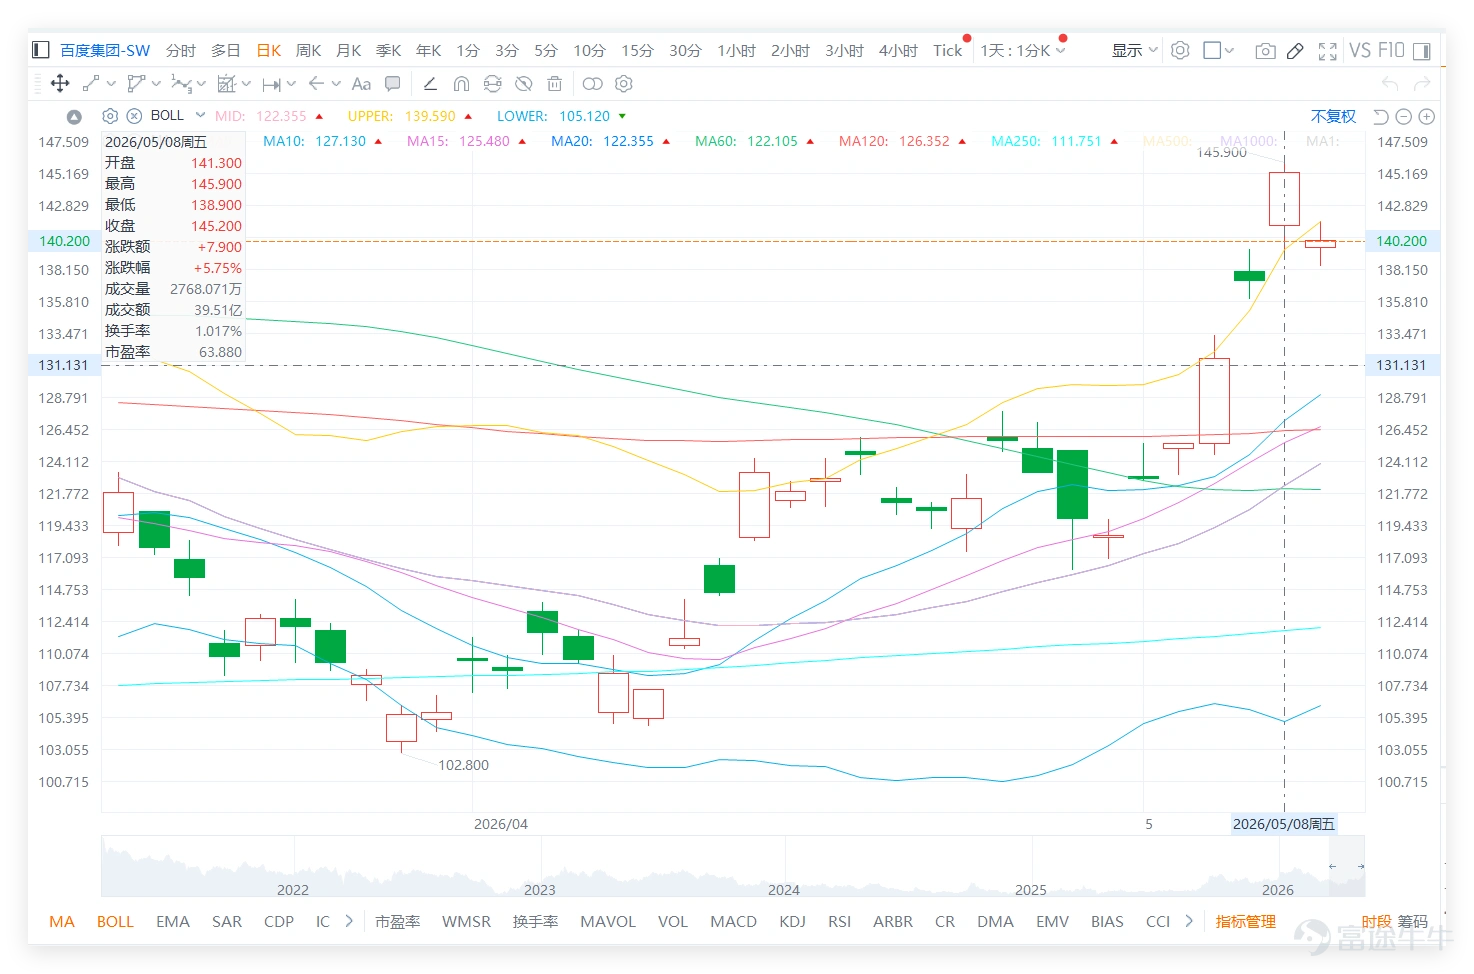Expand the chart analysis tool dropdown arrow

click(x=246, y=84)
